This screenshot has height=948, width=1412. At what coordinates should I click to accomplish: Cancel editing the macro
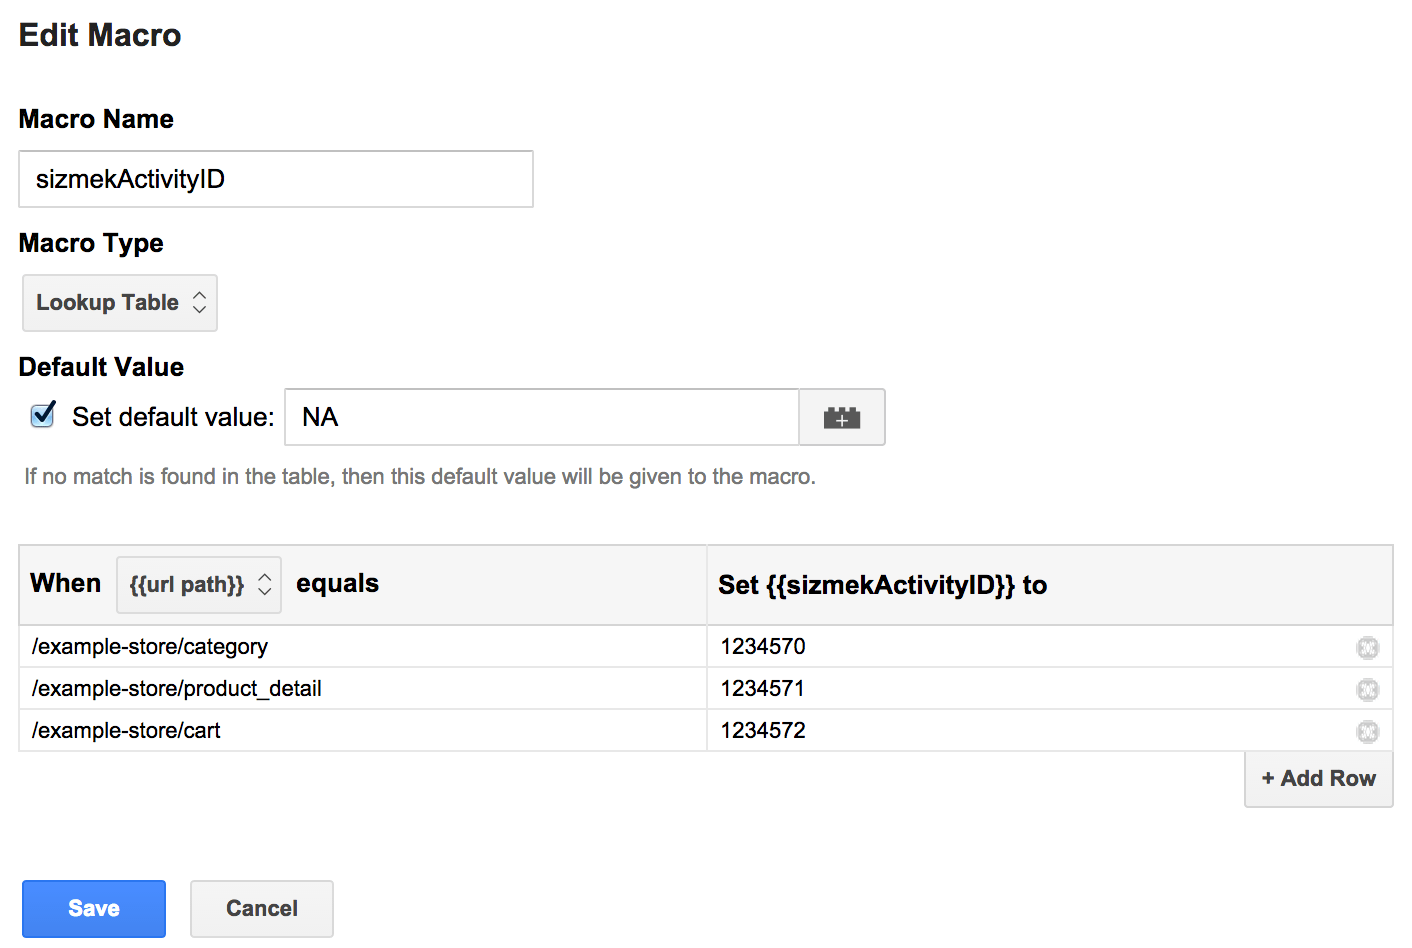click(x=262, y=909)
